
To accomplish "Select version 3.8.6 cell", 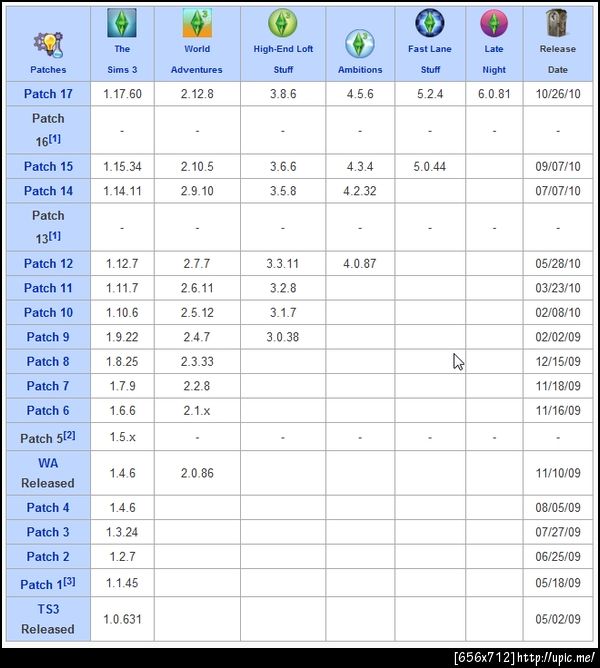I will 283,94.
